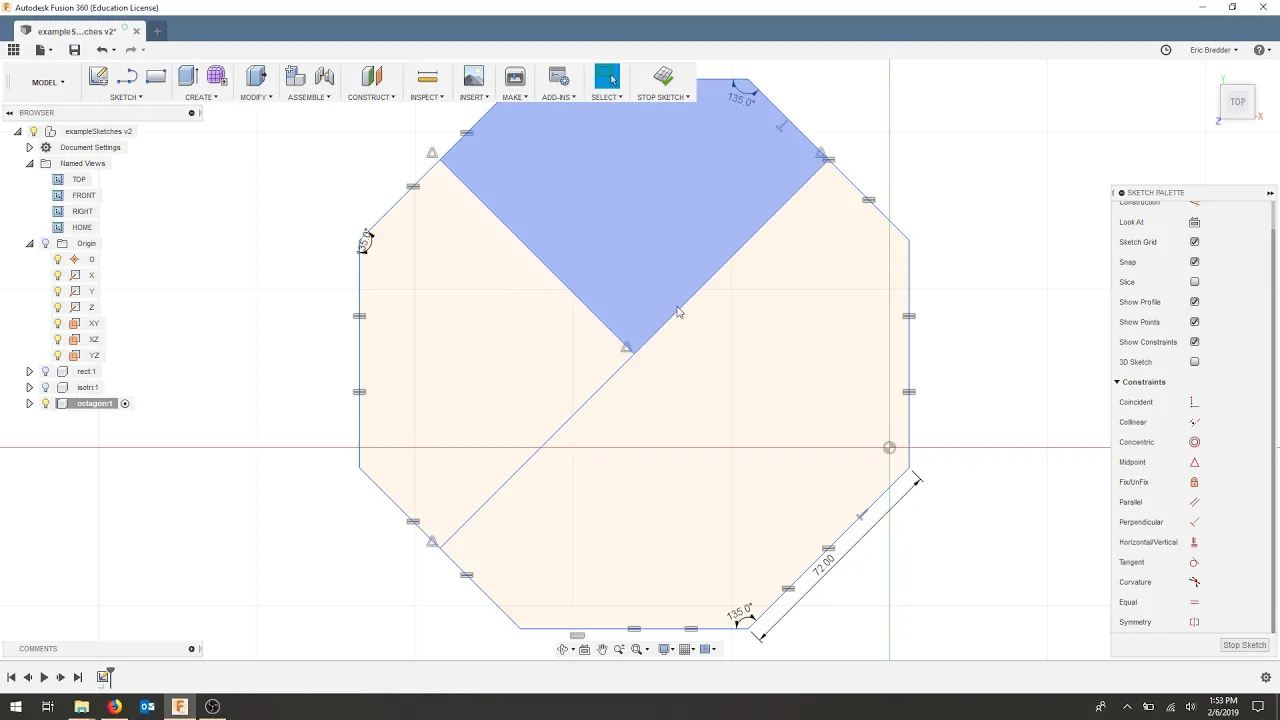
Task: Open the INSPECT menu
Action: [427, 97]
